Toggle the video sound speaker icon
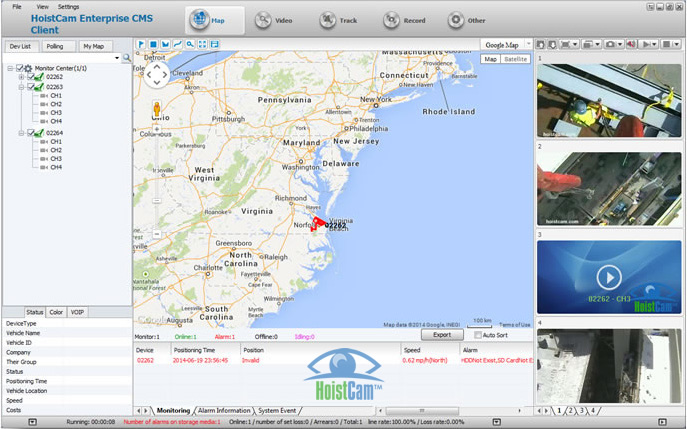 631,44
